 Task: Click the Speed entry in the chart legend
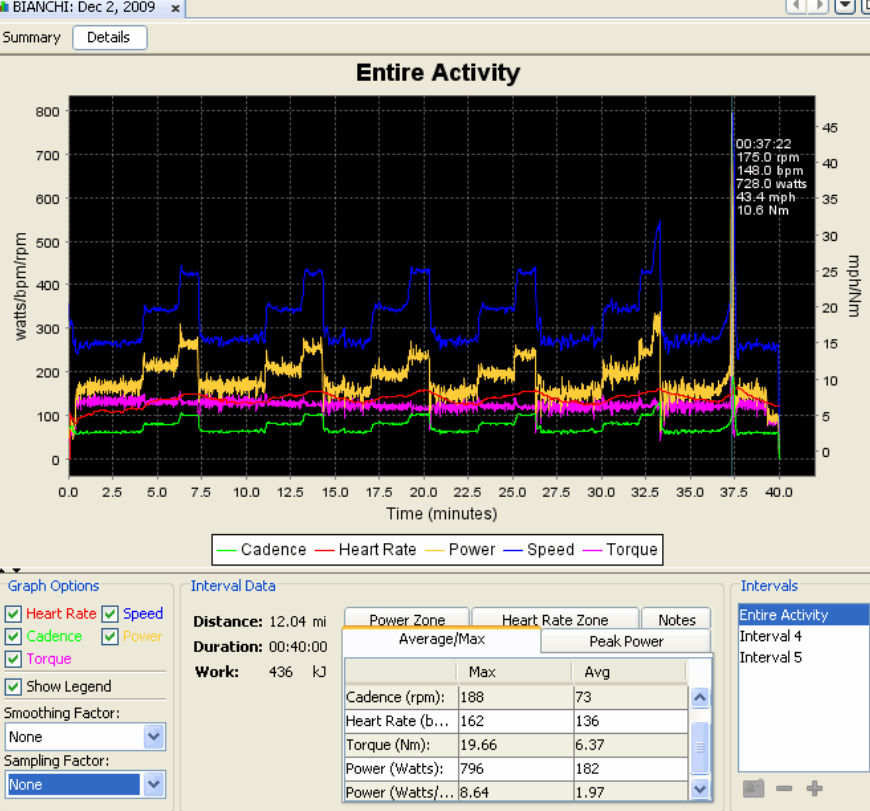[539, 550]
